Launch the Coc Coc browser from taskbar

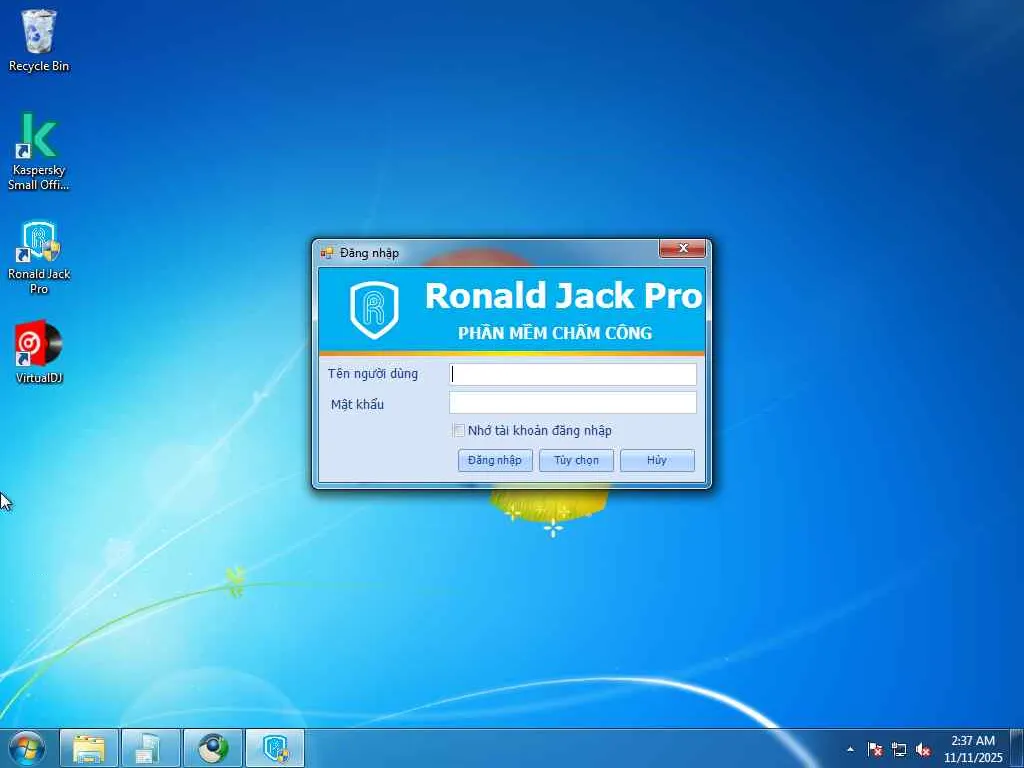click(x=213, y=748)
